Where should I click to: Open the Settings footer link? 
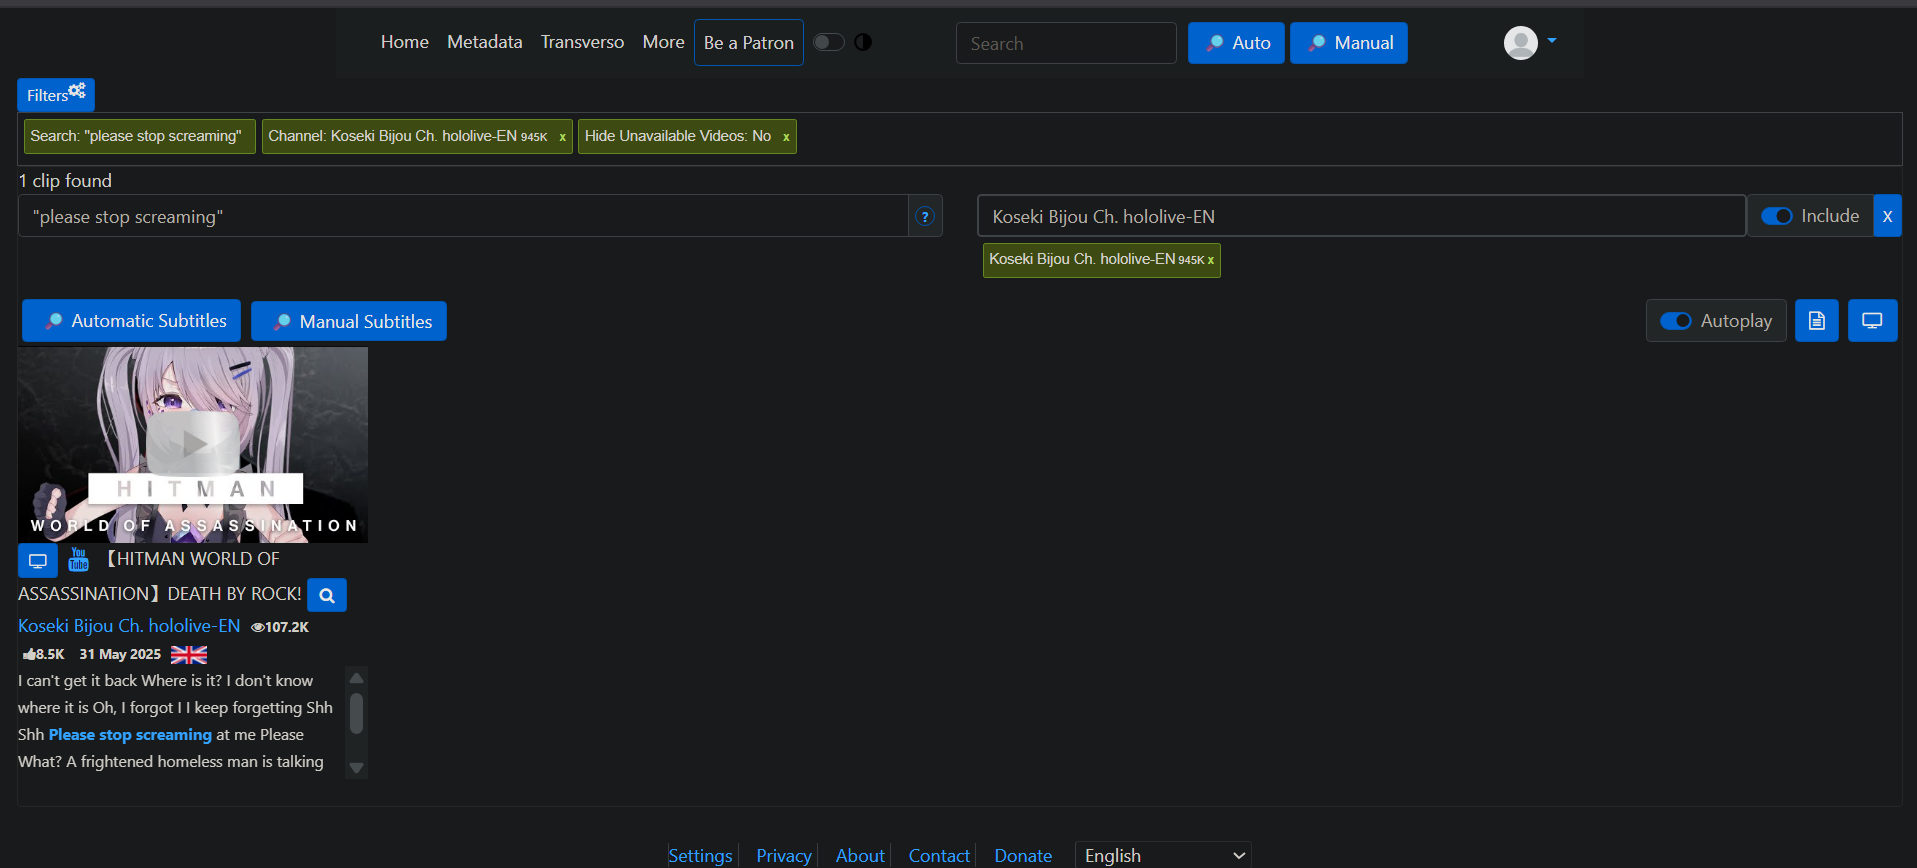700,856
